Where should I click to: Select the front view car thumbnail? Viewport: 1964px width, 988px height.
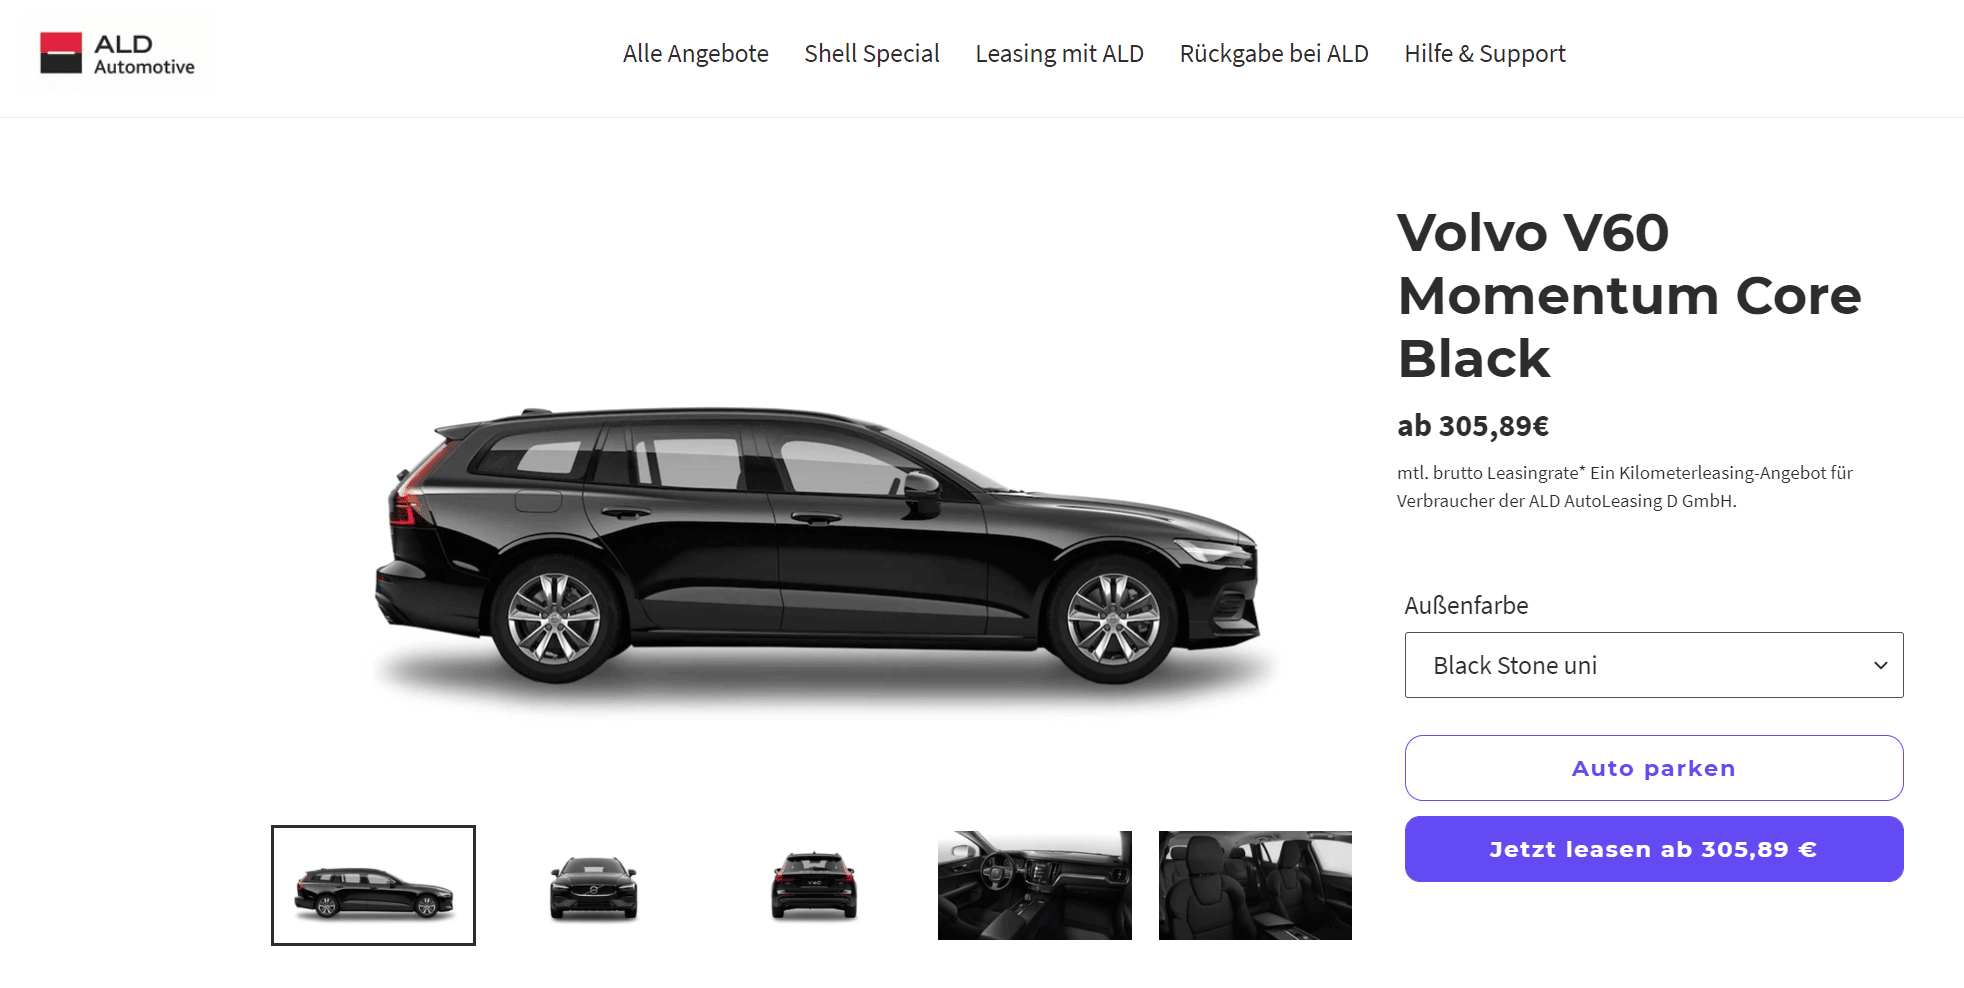click(594, 885)
